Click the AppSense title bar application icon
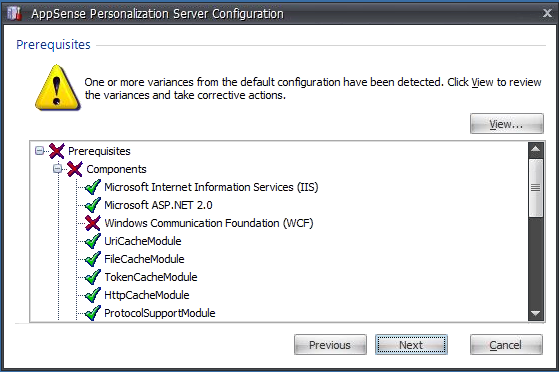This screenshot has width=559, height=372. [x=15, y=14]
